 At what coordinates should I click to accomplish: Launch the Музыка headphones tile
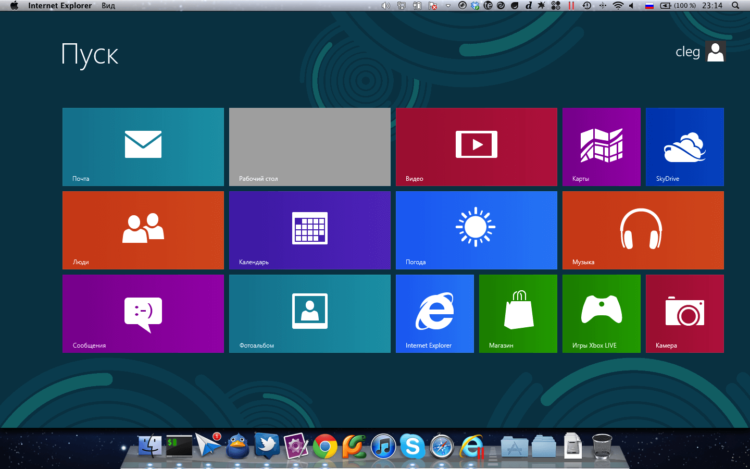[x=643, y=230]
